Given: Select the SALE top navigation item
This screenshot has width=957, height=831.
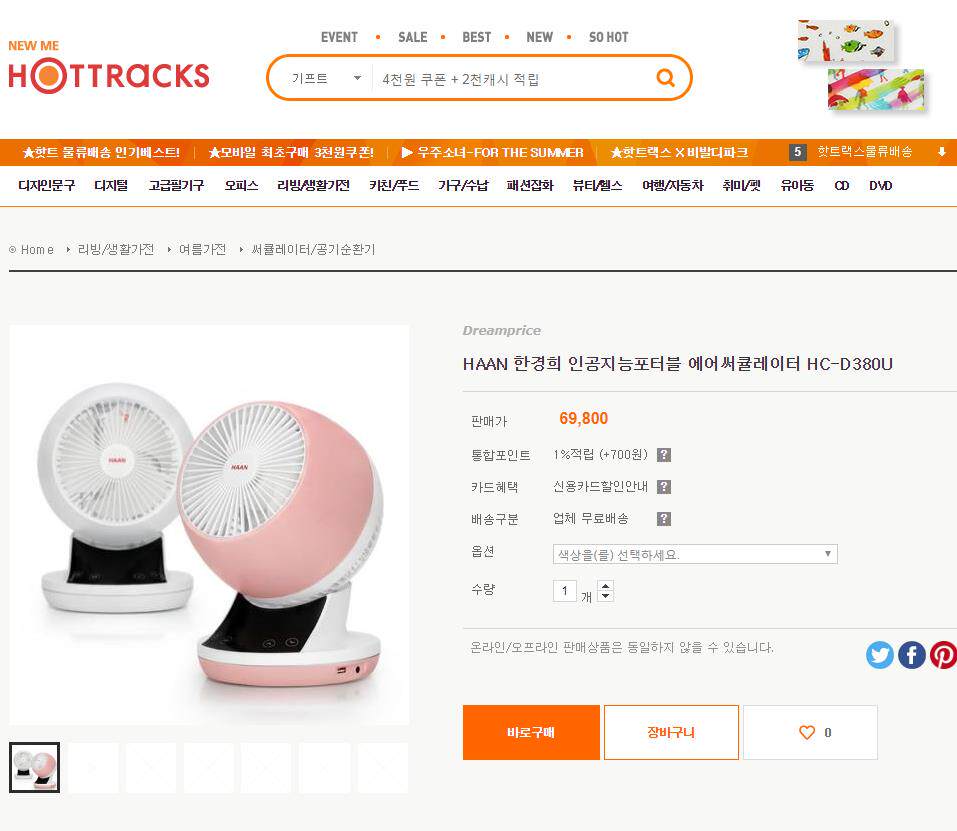Looking at the screenshot, I should click(413, 37).
